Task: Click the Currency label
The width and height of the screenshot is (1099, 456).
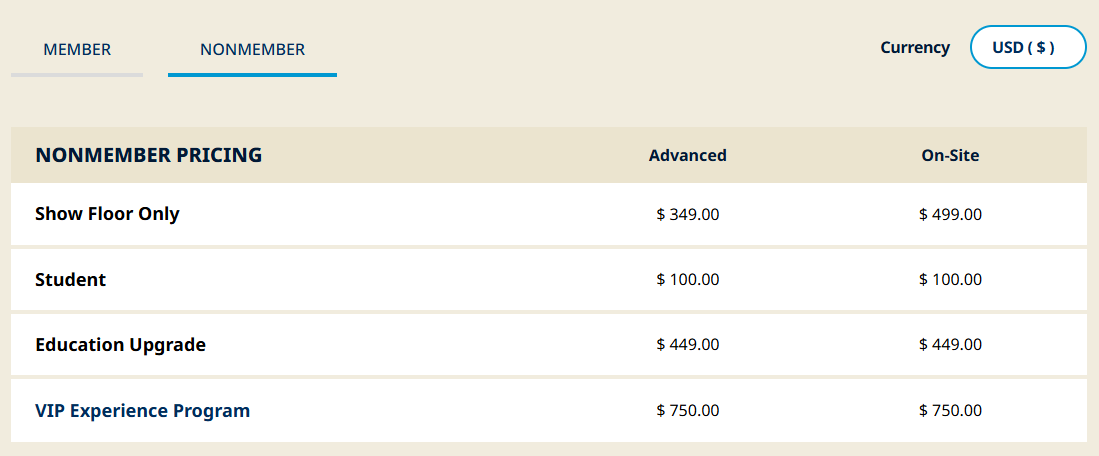Action: pos(915,47)
